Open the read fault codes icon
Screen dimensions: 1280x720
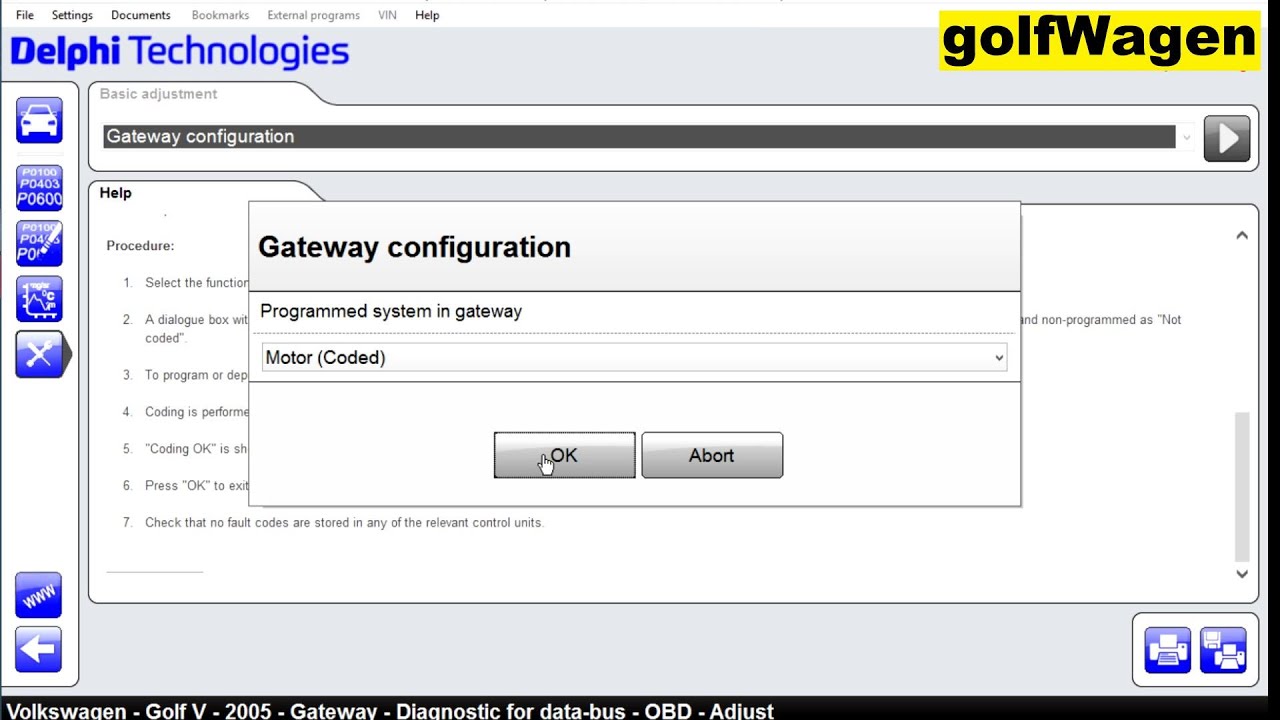point(39,187)
